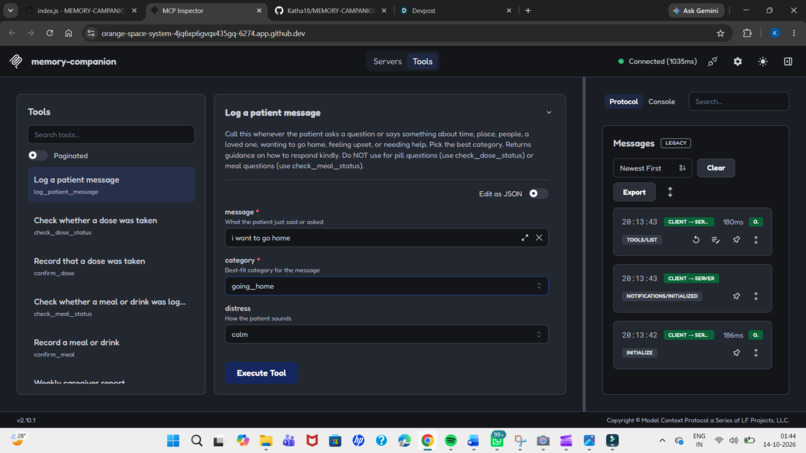Open the Chrome three-dot menu
Image resolution: width=806 pixels, height=453 pixels.
(794, 33)
